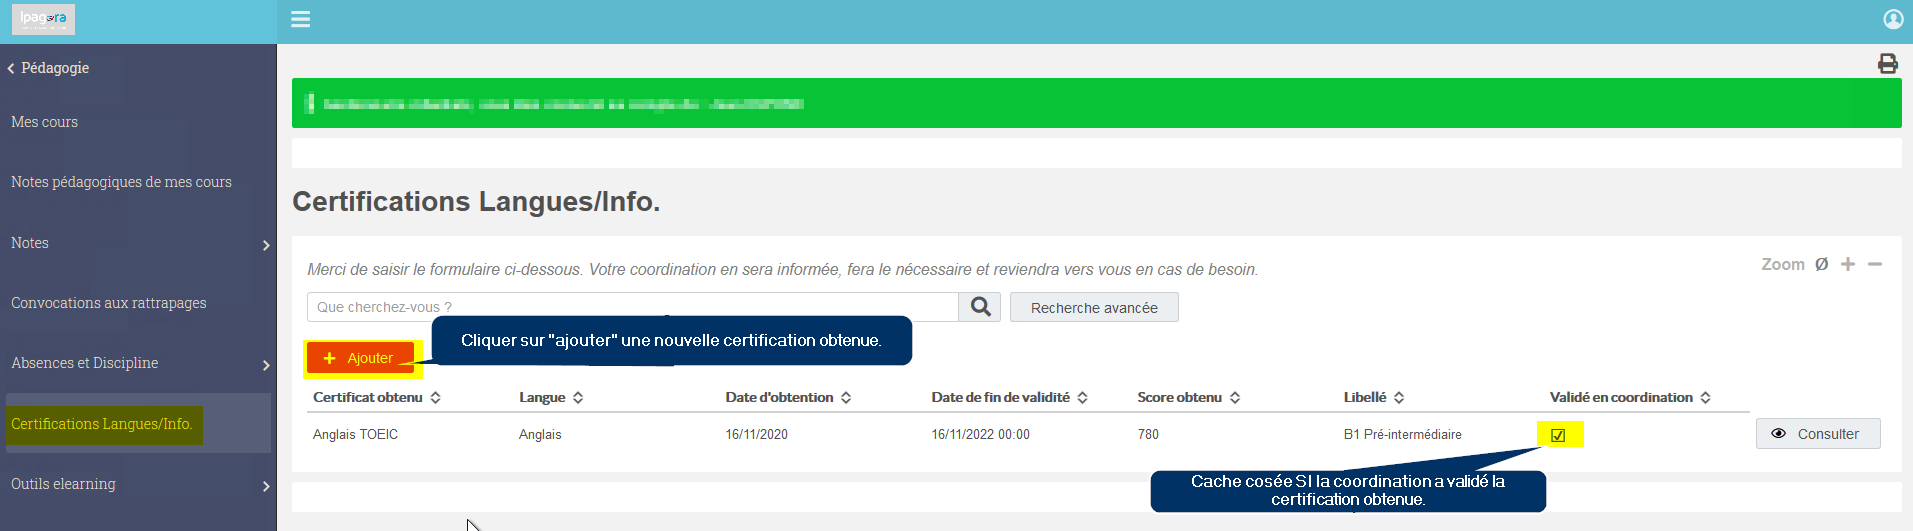Image resolution: width=1913 pixels, height=531 pixels.
Task: Click the Zoom label
Action: 1783,264
